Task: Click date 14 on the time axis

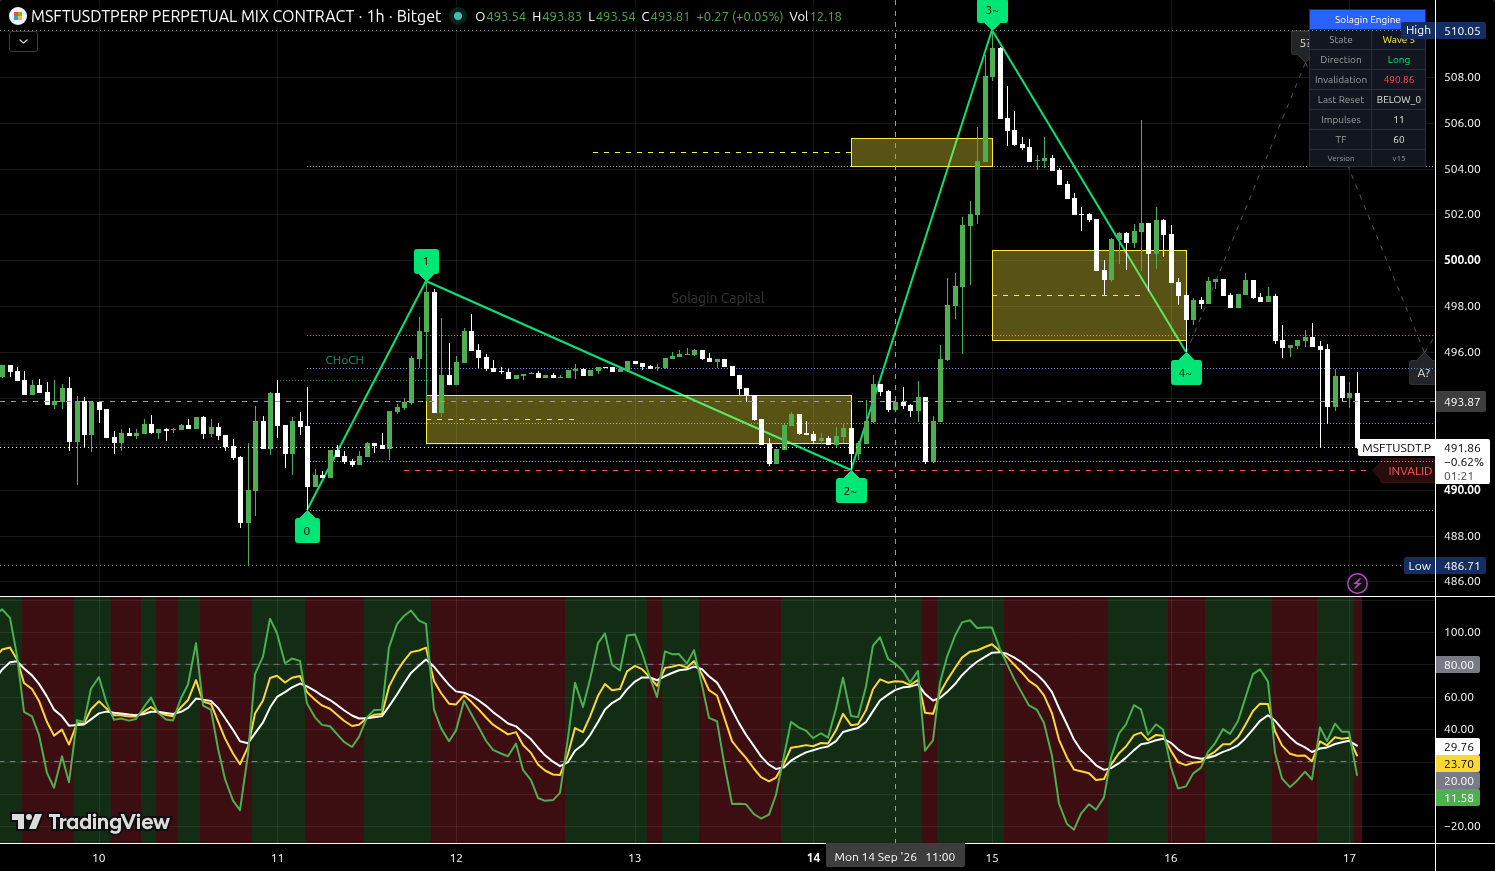Action: 813,857
